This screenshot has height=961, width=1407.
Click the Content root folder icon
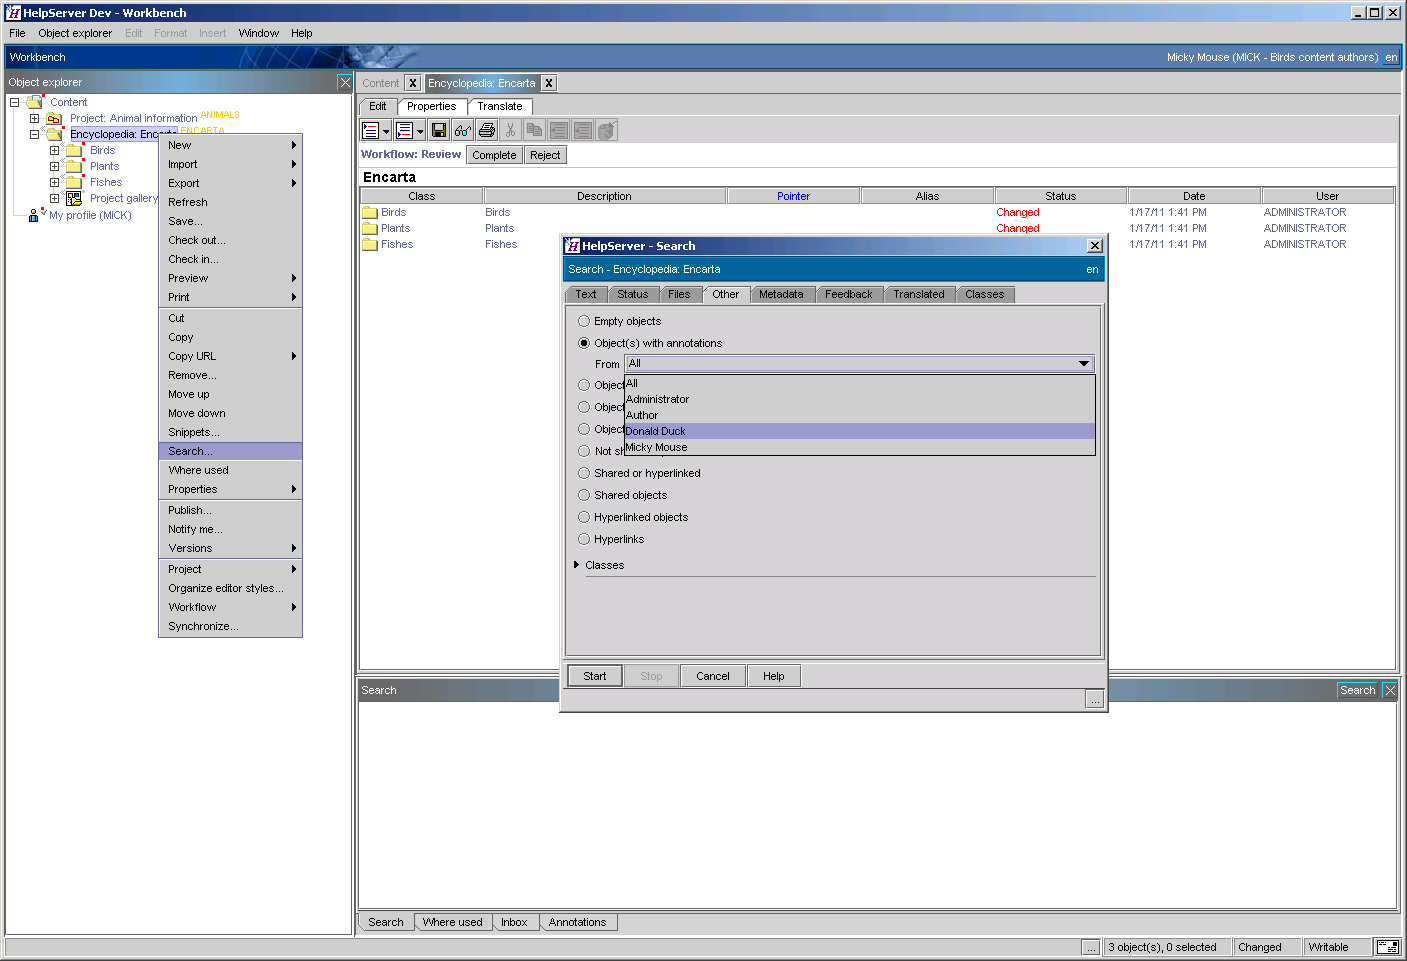pyautogui.click(x=35, y=102)
